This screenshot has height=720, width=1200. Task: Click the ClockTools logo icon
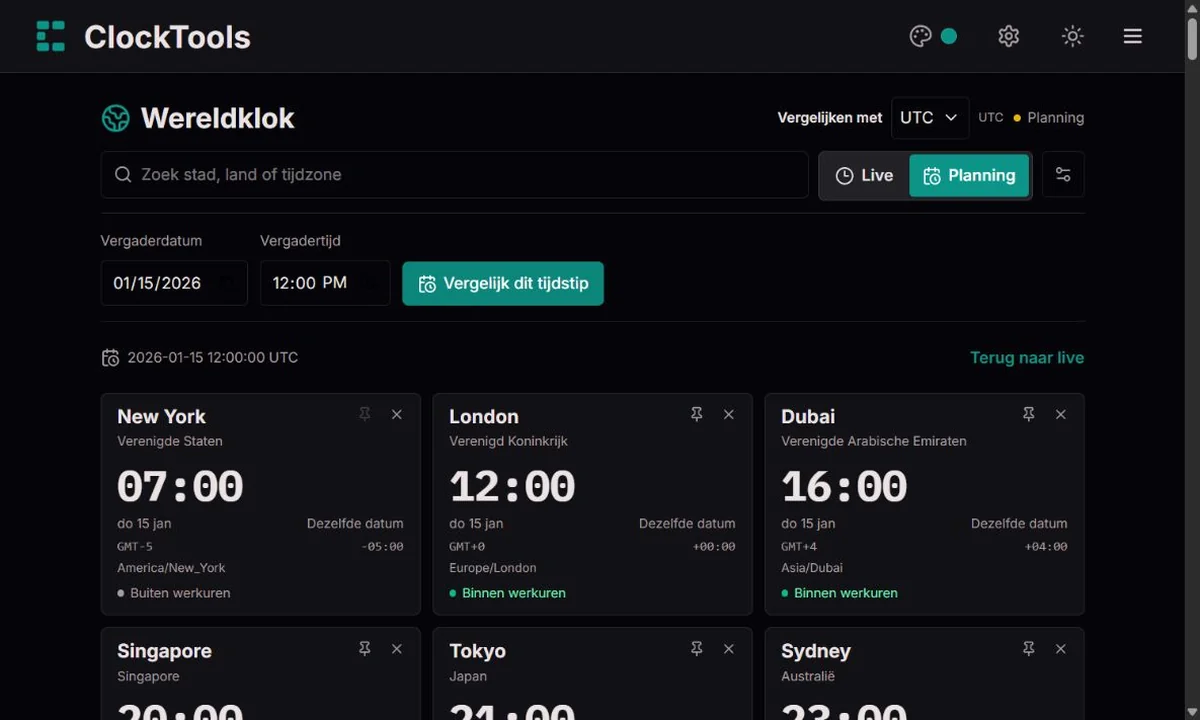[51, 36]
